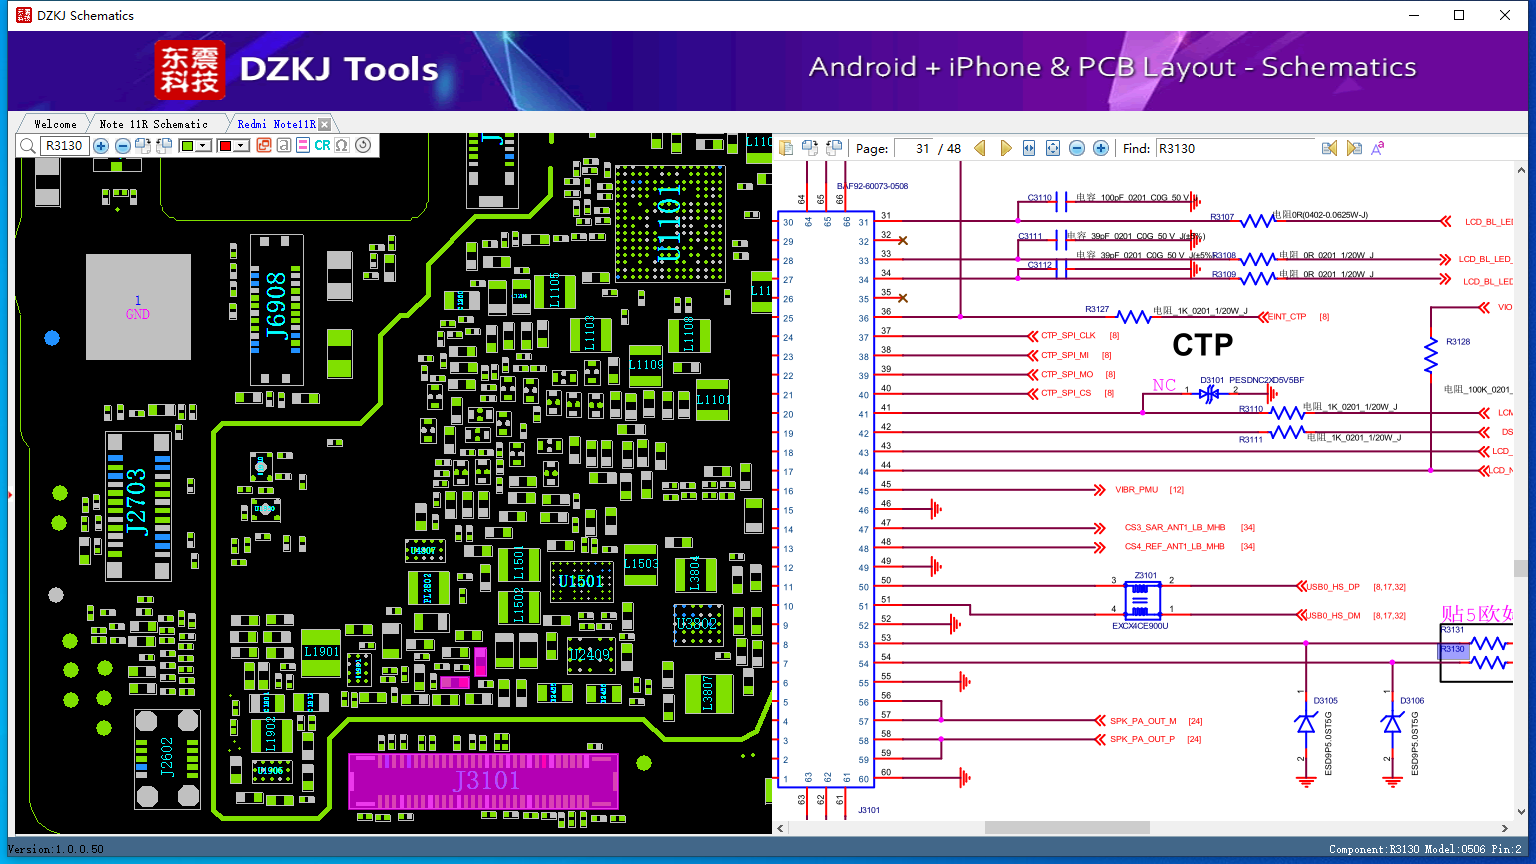
Task: Click the EINT_CTP net label
Action: [1288, 317]
